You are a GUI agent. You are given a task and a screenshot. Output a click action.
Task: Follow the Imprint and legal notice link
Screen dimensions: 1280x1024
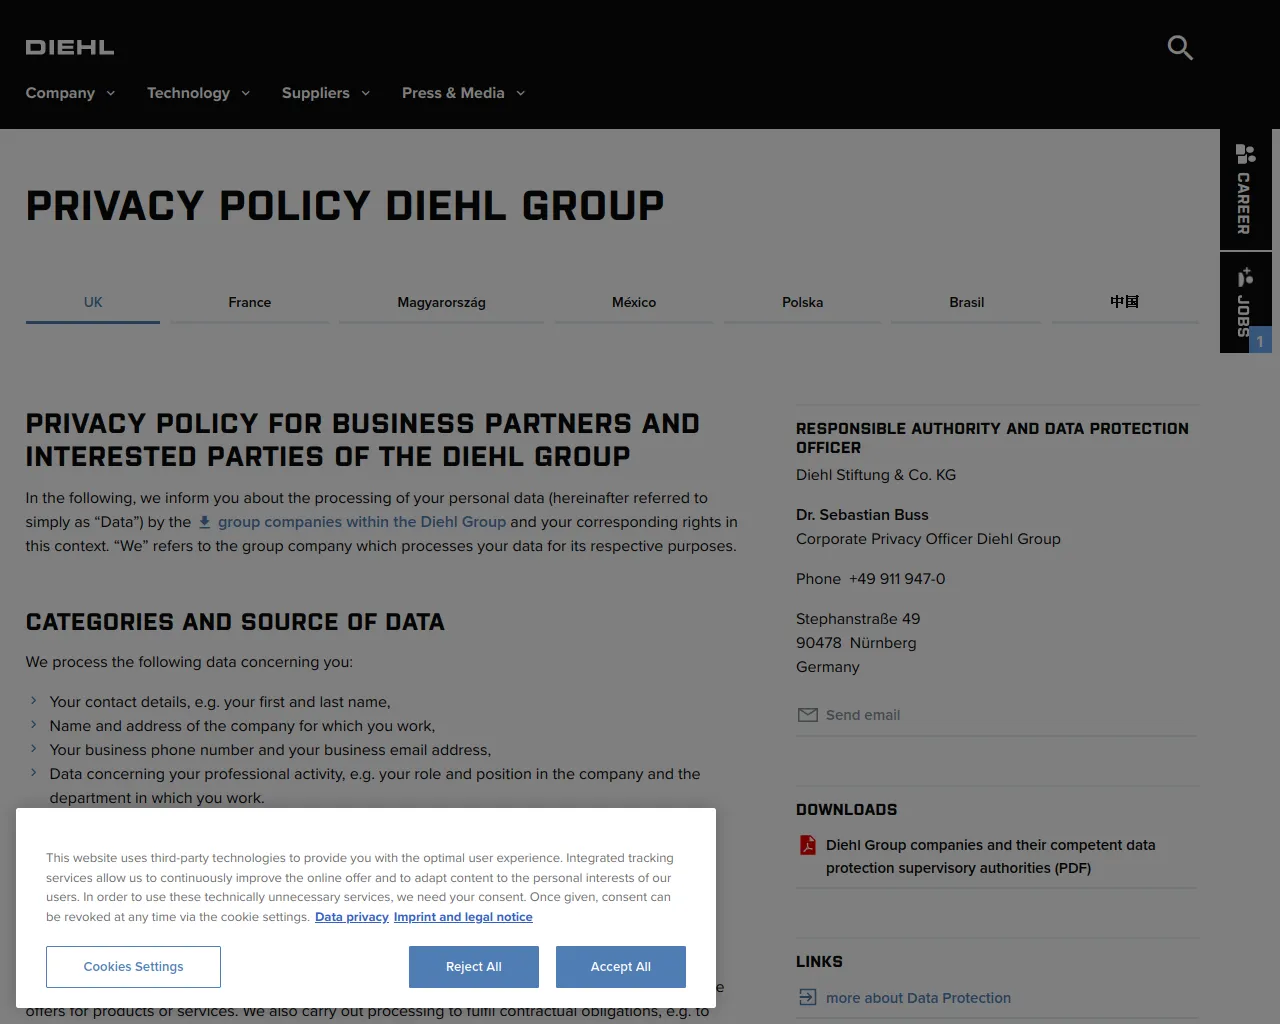click(x=463, y=917)
